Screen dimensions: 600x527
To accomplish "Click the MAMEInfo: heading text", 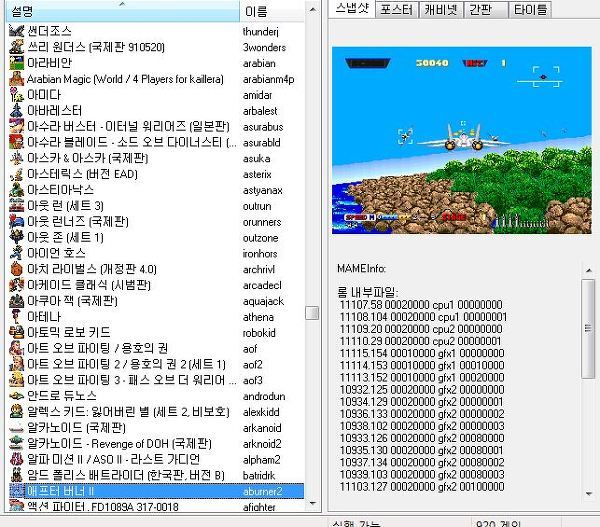I will click(361, 269).
